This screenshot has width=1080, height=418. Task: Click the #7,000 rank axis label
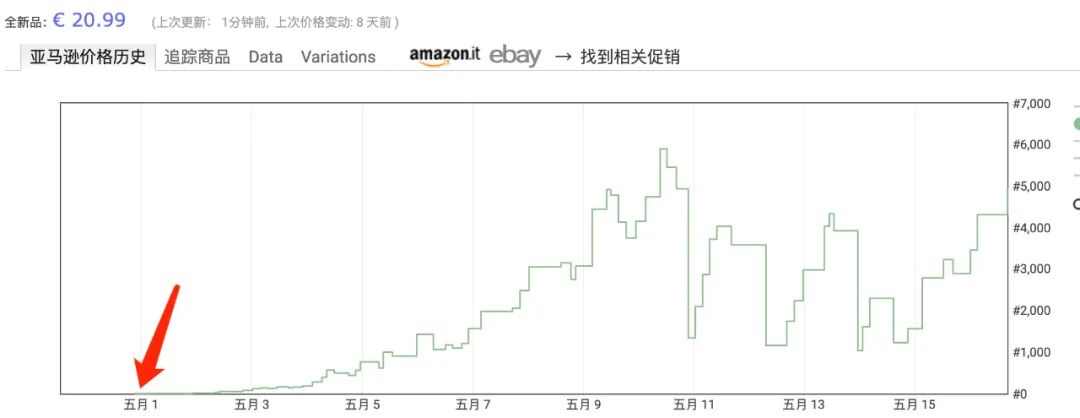tap(1032, 103)
